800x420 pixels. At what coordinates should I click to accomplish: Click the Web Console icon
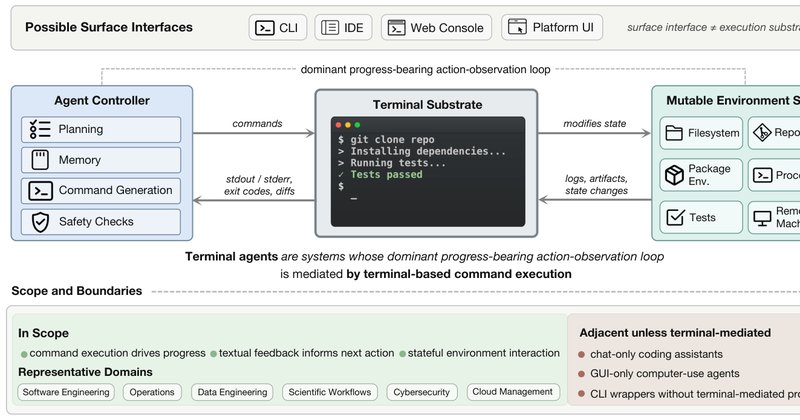coord(396,28)
